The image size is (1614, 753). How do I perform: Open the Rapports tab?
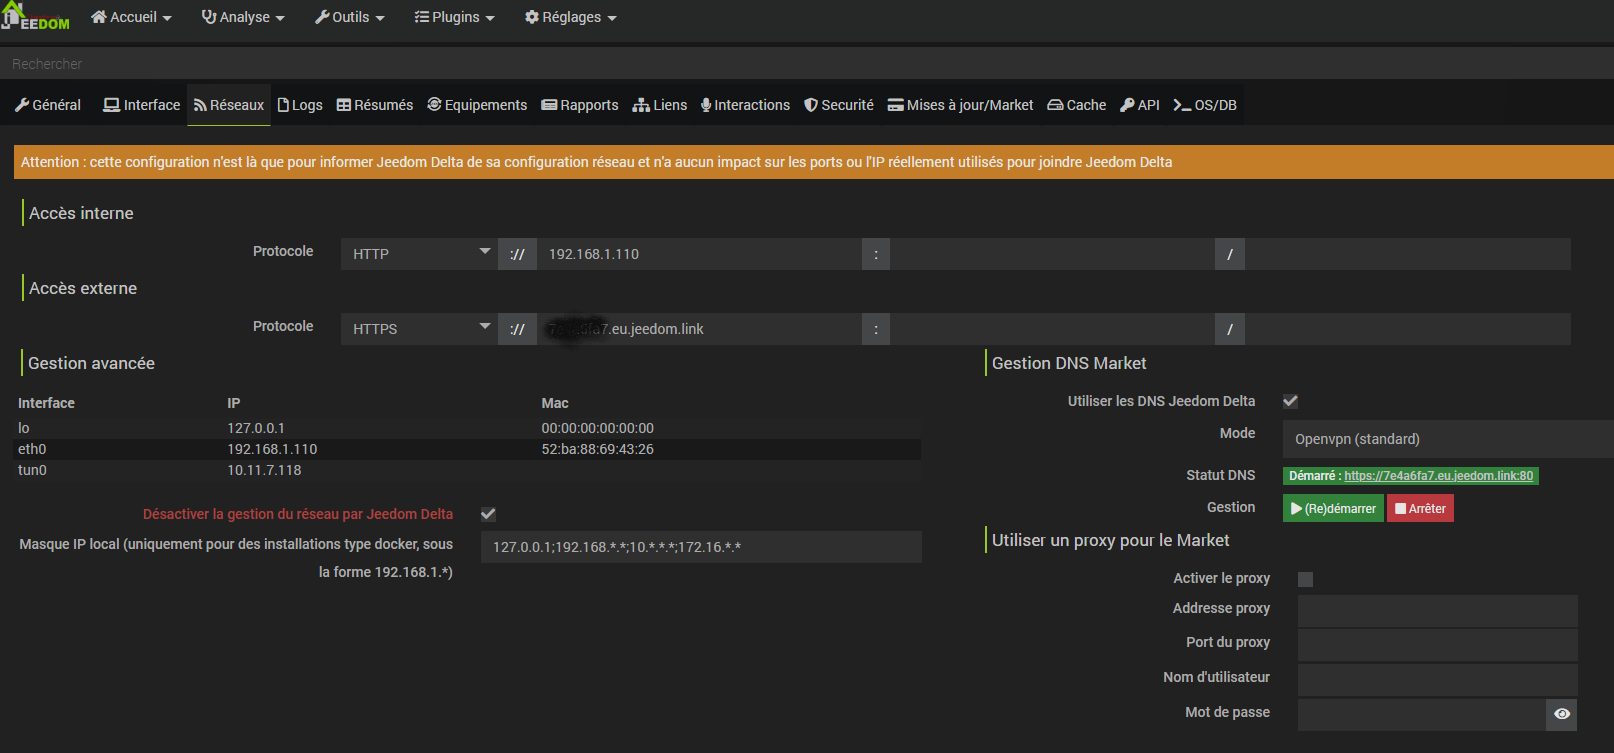click(580, 105)
